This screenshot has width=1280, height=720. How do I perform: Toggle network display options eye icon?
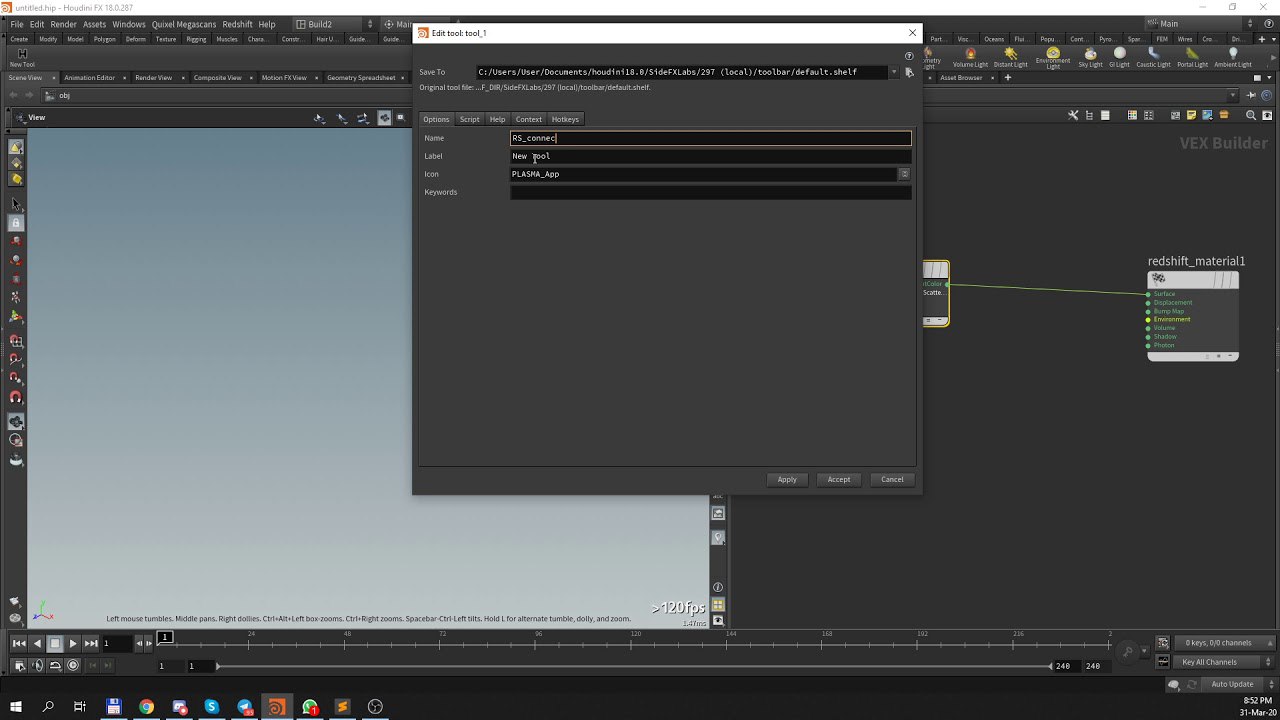point(1269,116)
